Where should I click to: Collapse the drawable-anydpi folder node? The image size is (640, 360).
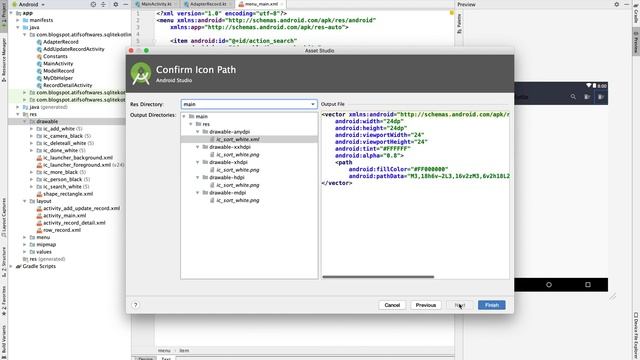(198, 131)
